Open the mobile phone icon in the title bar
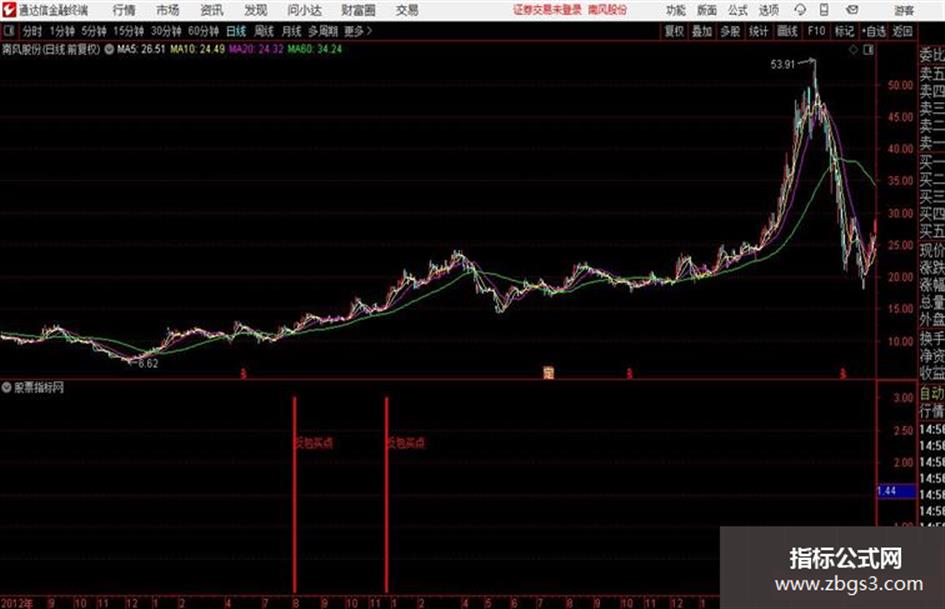 click(x=824, y=10)
